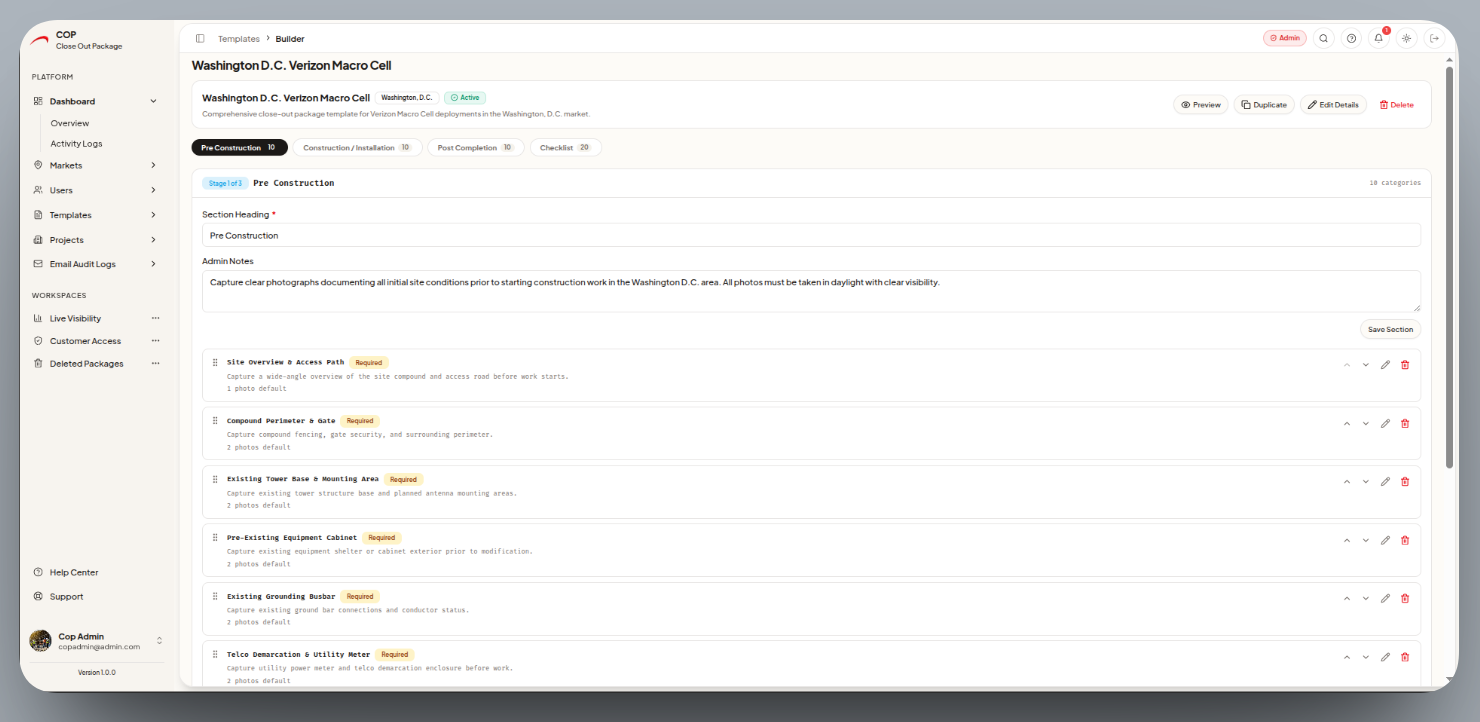Edit the Pre-Existing Equipment Cabinet category

1385,540
